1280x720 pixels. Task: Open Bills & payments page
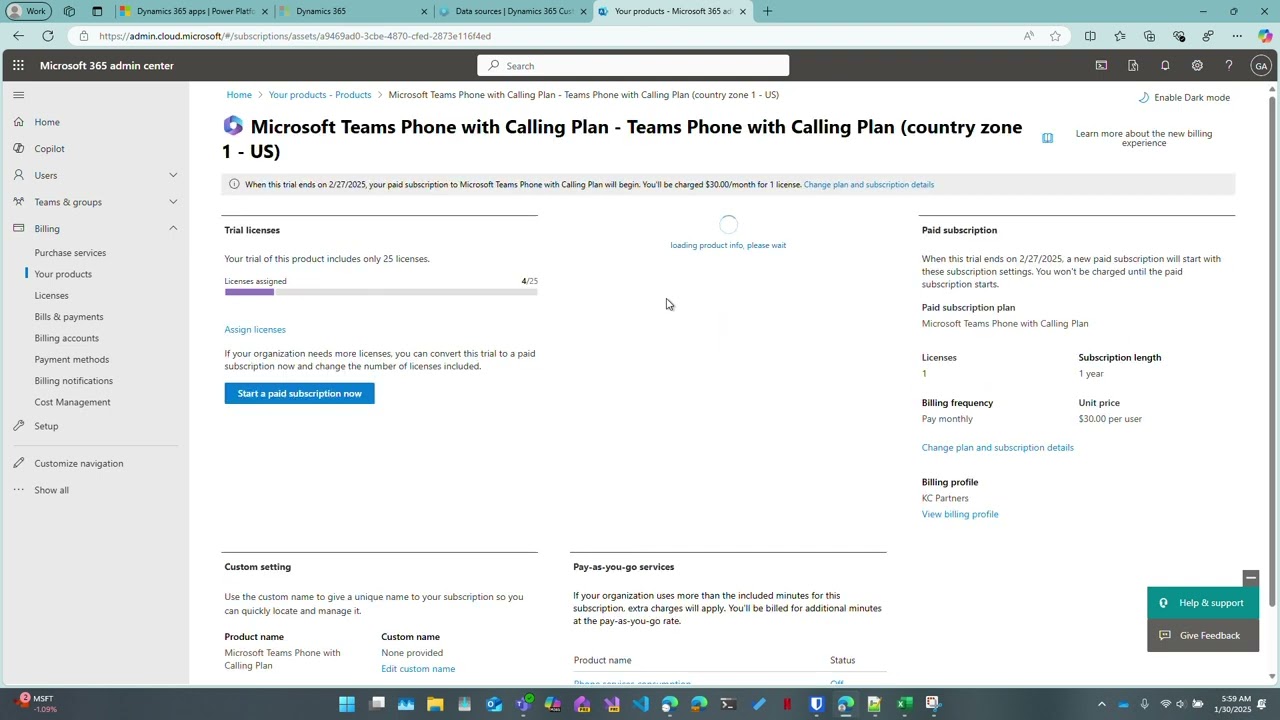tap(69, 317)
